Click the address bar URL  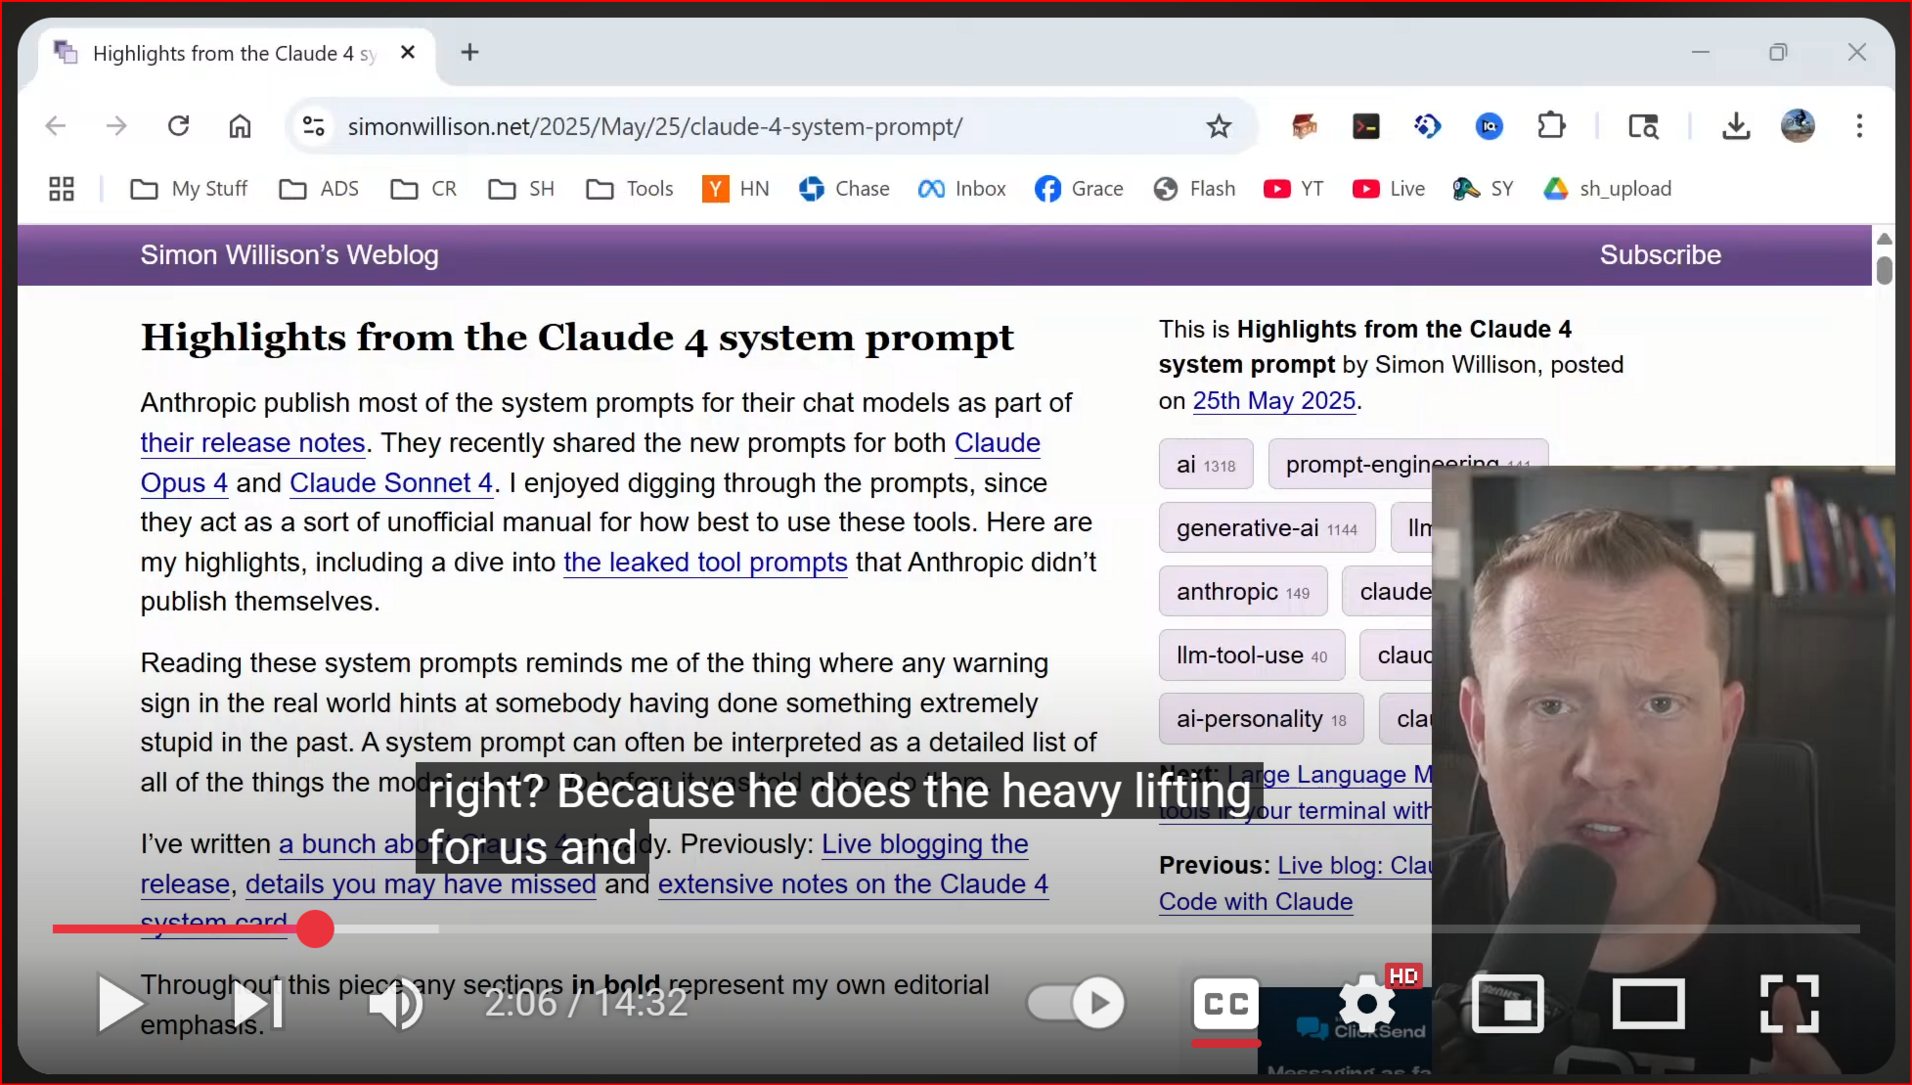click(655, 127)
